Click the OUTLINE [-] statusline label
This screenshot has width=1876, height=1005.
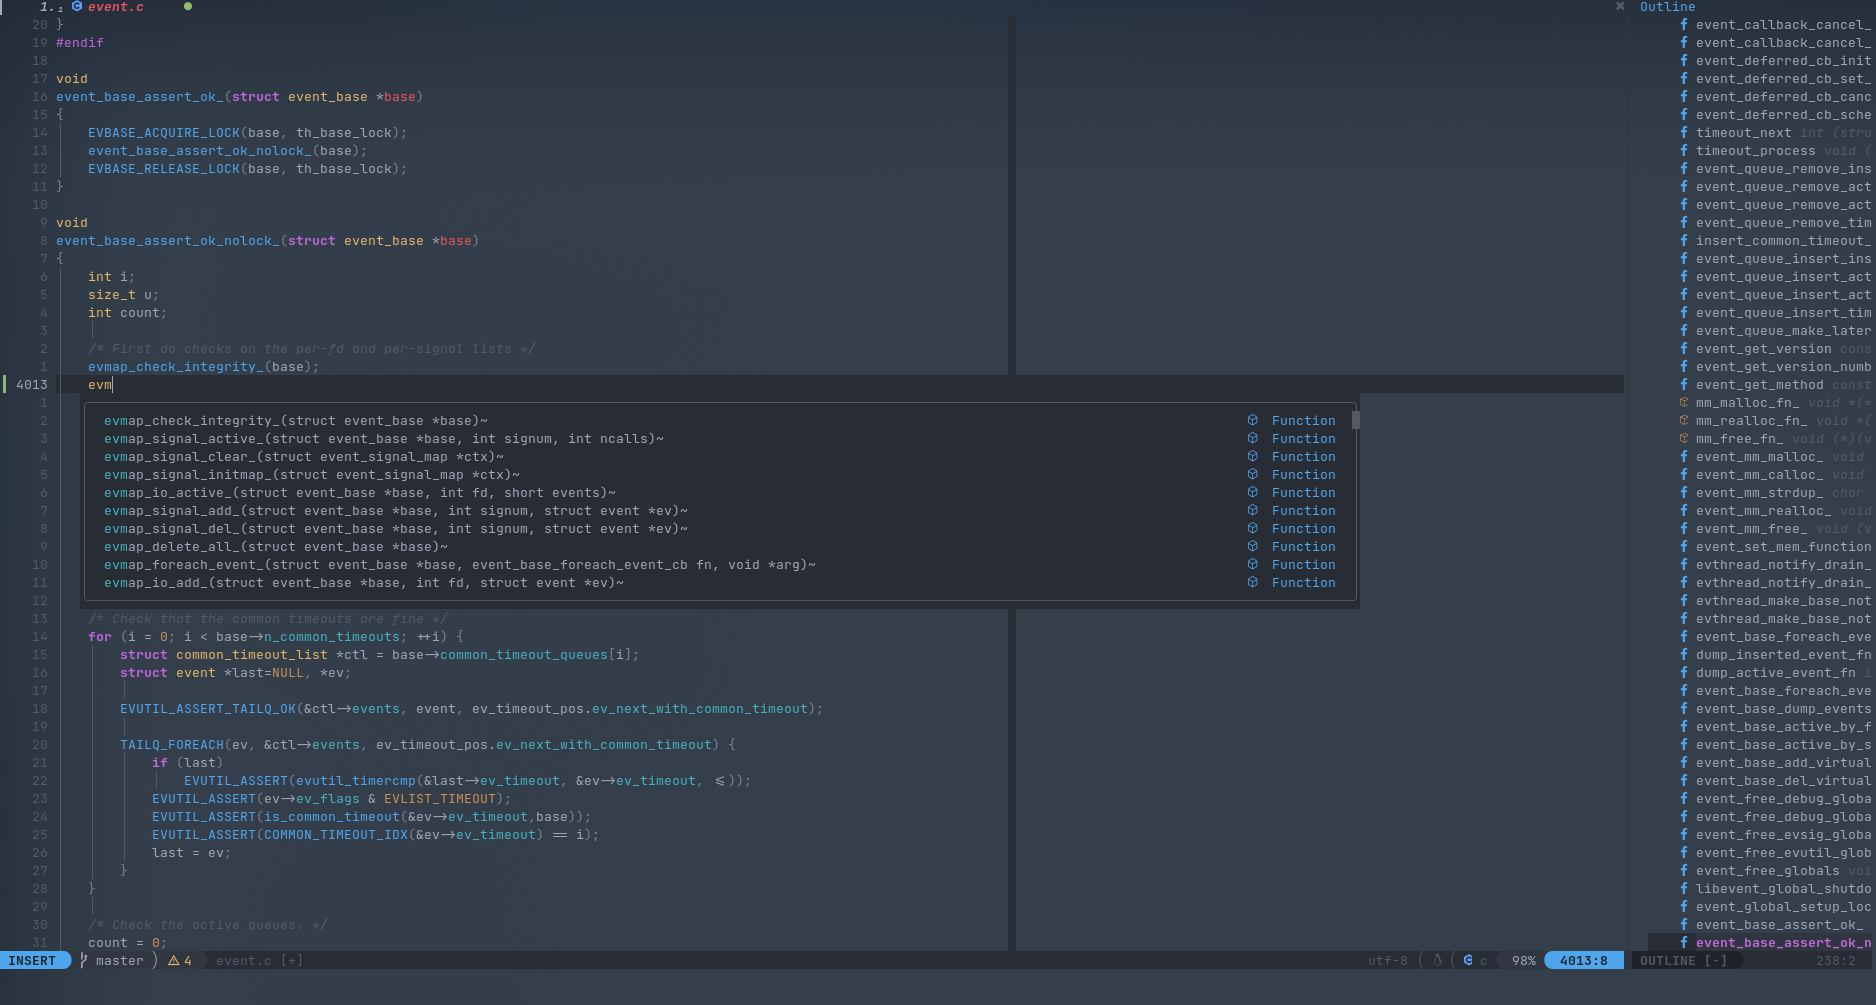(1684, 961)
